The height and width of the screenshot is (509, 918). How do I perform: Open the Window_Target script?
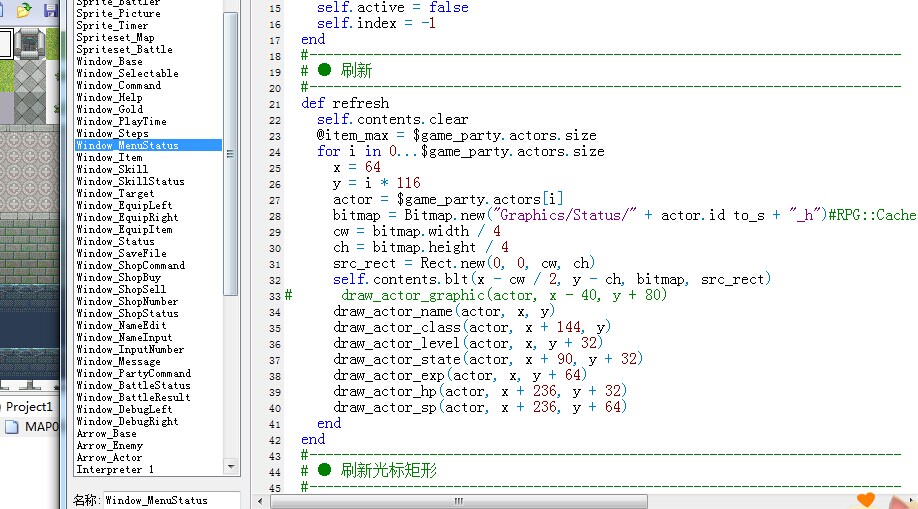(x=115, y=193)
